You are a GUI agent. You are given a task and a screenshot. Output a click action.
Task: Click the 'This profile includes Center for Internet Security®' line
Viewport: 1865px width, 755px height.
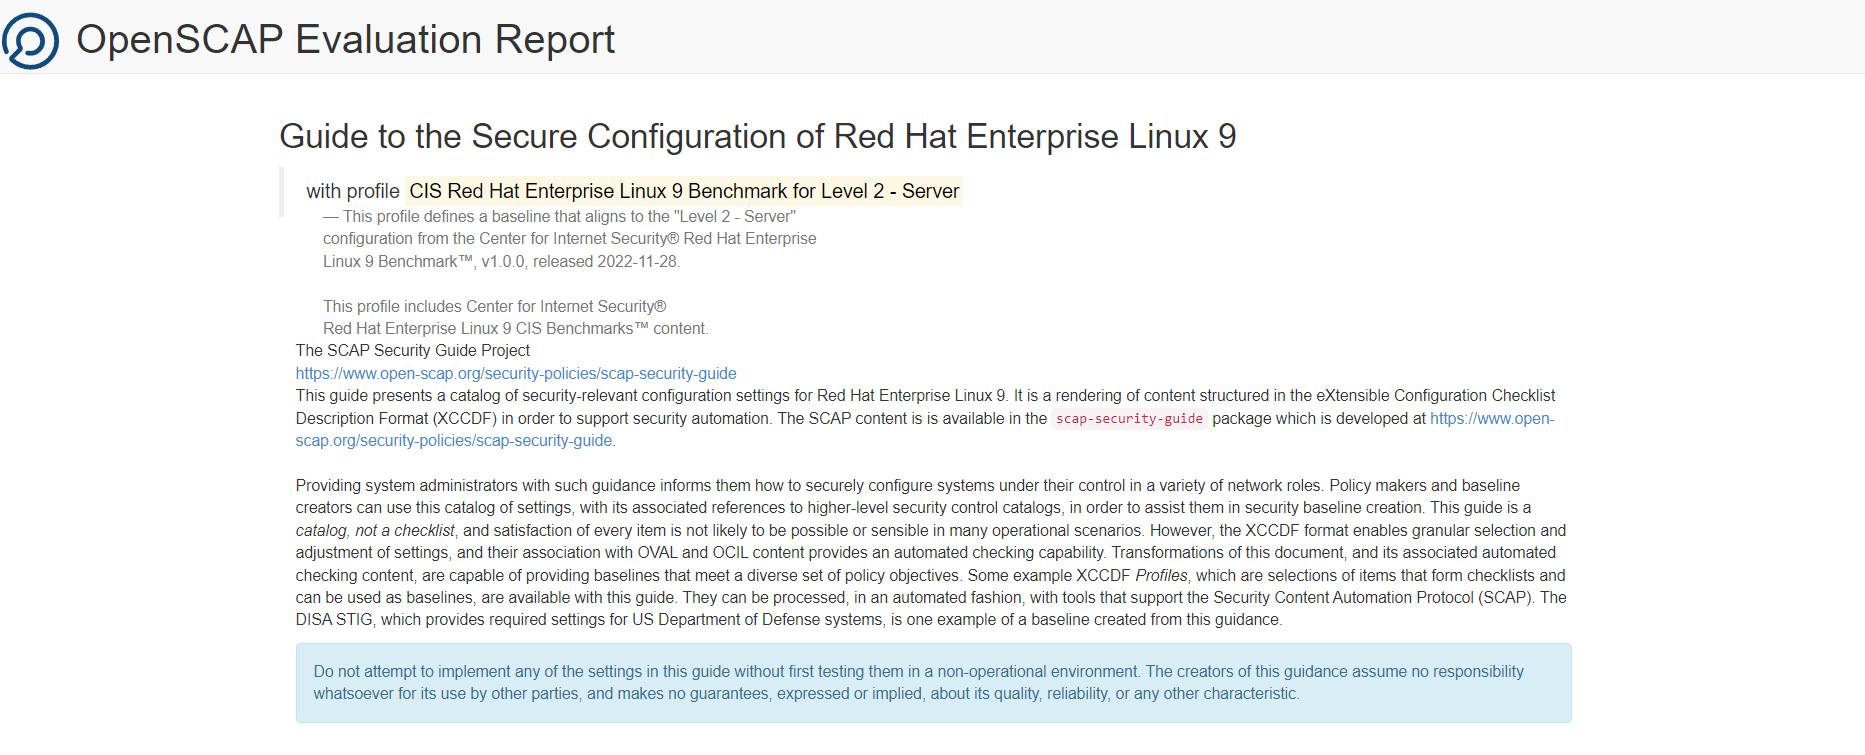click(494, 306)
